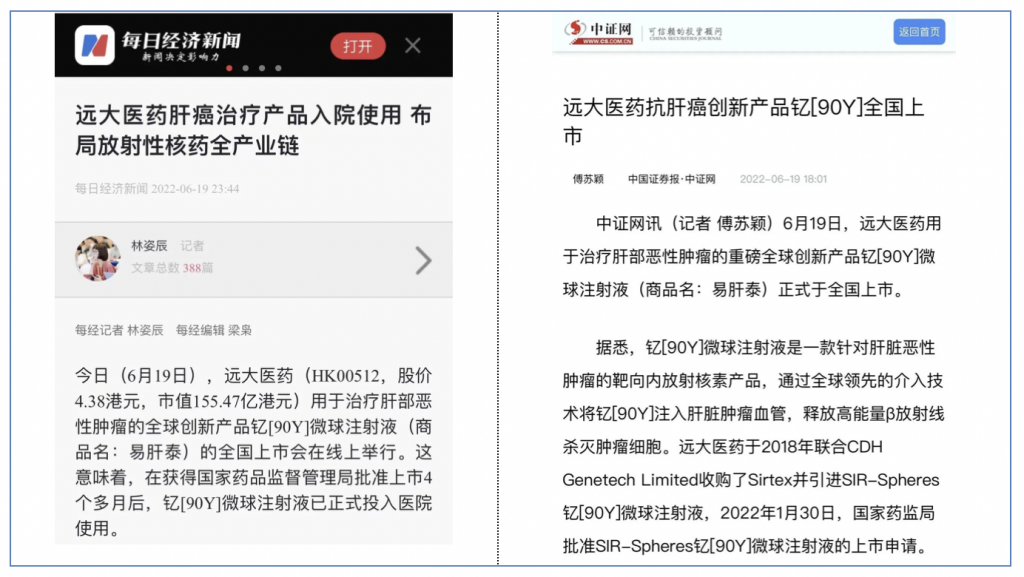The height and width of the screenshot is (577, 1024).
Task: Click the byline 每经记者 林姿辰
Action: (119, 330)
